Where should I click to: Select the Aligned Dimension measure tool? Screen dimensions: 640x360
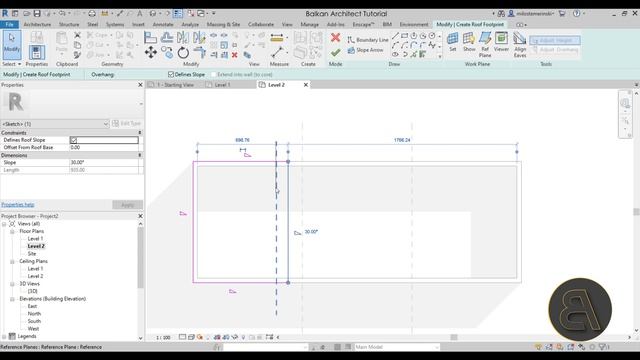pos(277,38)
